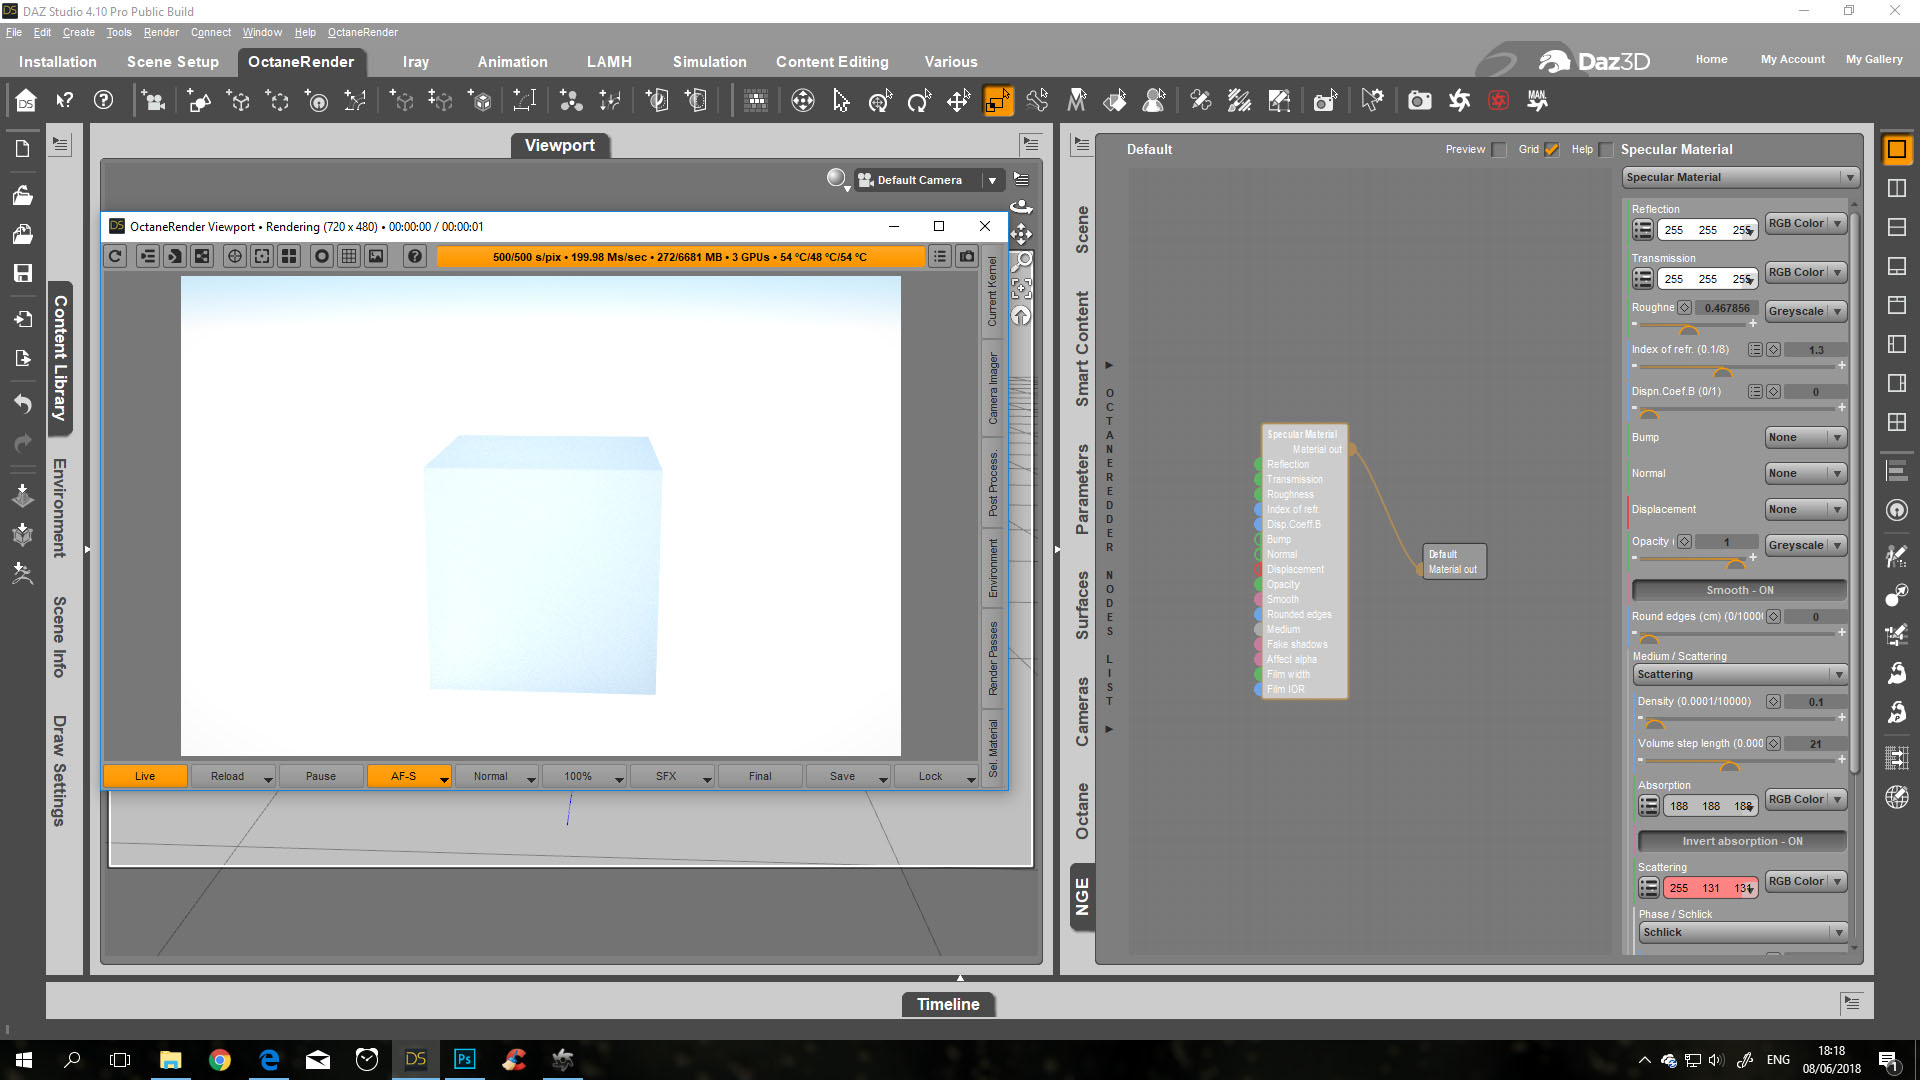Viewport: 1920px width, 1080px height.
Task: Click the Pause button in render viewport
Action: pos(320,776)
